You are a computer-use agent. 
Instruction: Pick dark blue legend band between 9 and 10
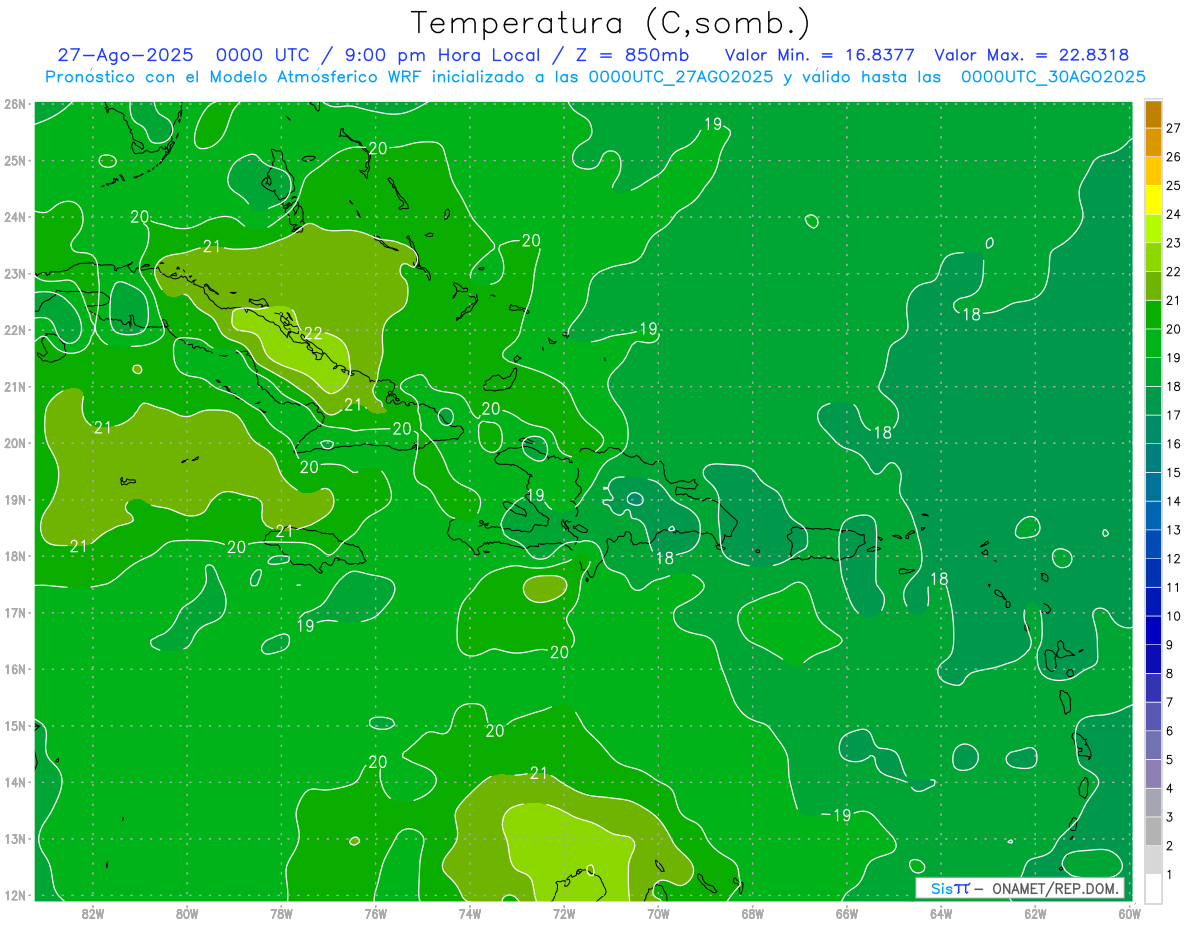(1153, 630)
